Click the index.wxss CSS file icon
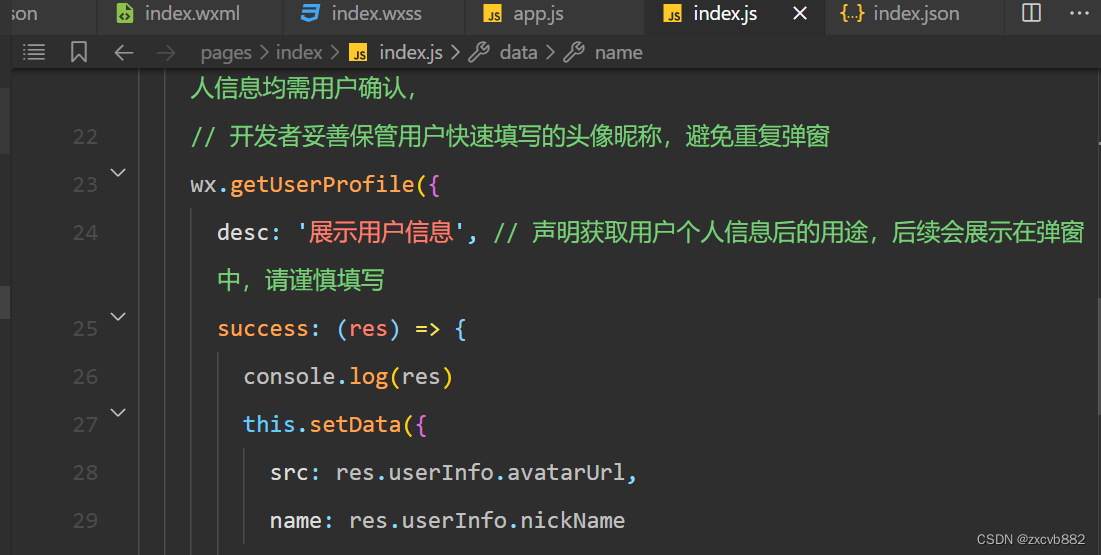Screen dimensions: 1101x555 tap(310, 13)
